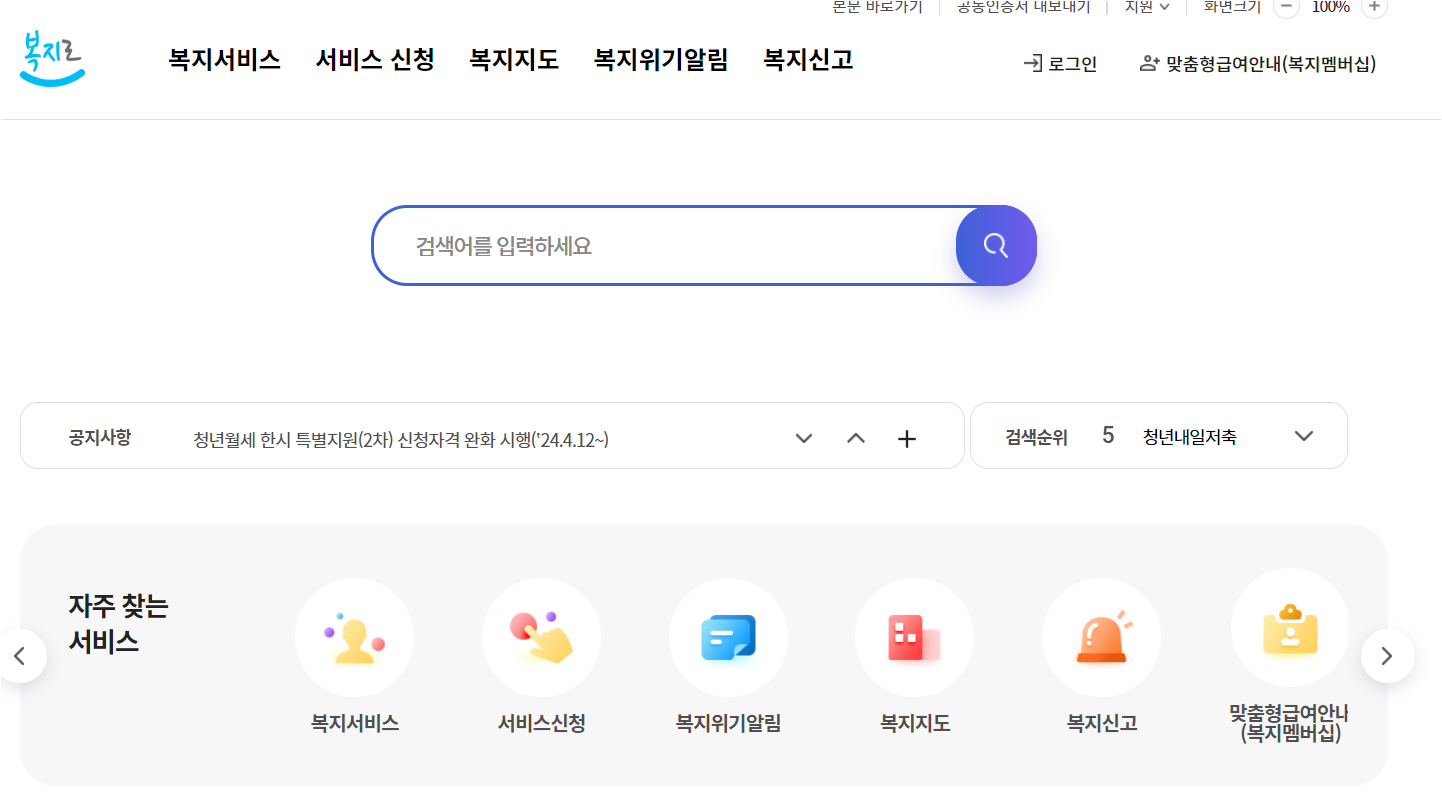Open the 서비스 신청 top menu
This screenshot has width=1442, height=795.
click(375, 60)
